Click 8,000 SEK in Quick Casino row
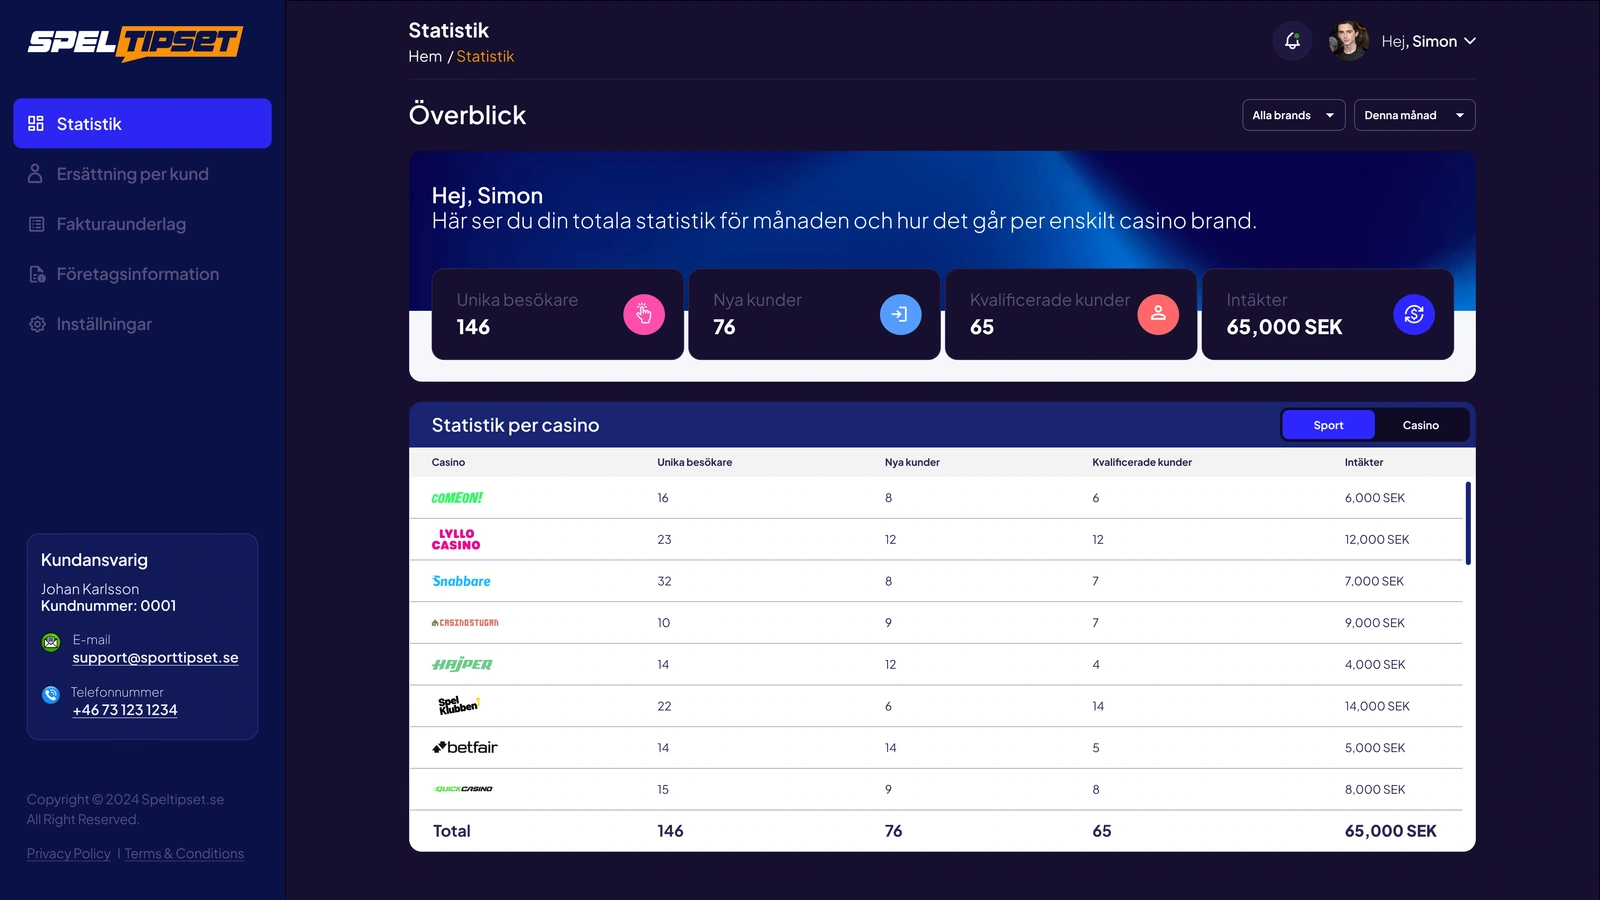The height and width of the screenshot is (900, 1600). tap(1375, 789)
